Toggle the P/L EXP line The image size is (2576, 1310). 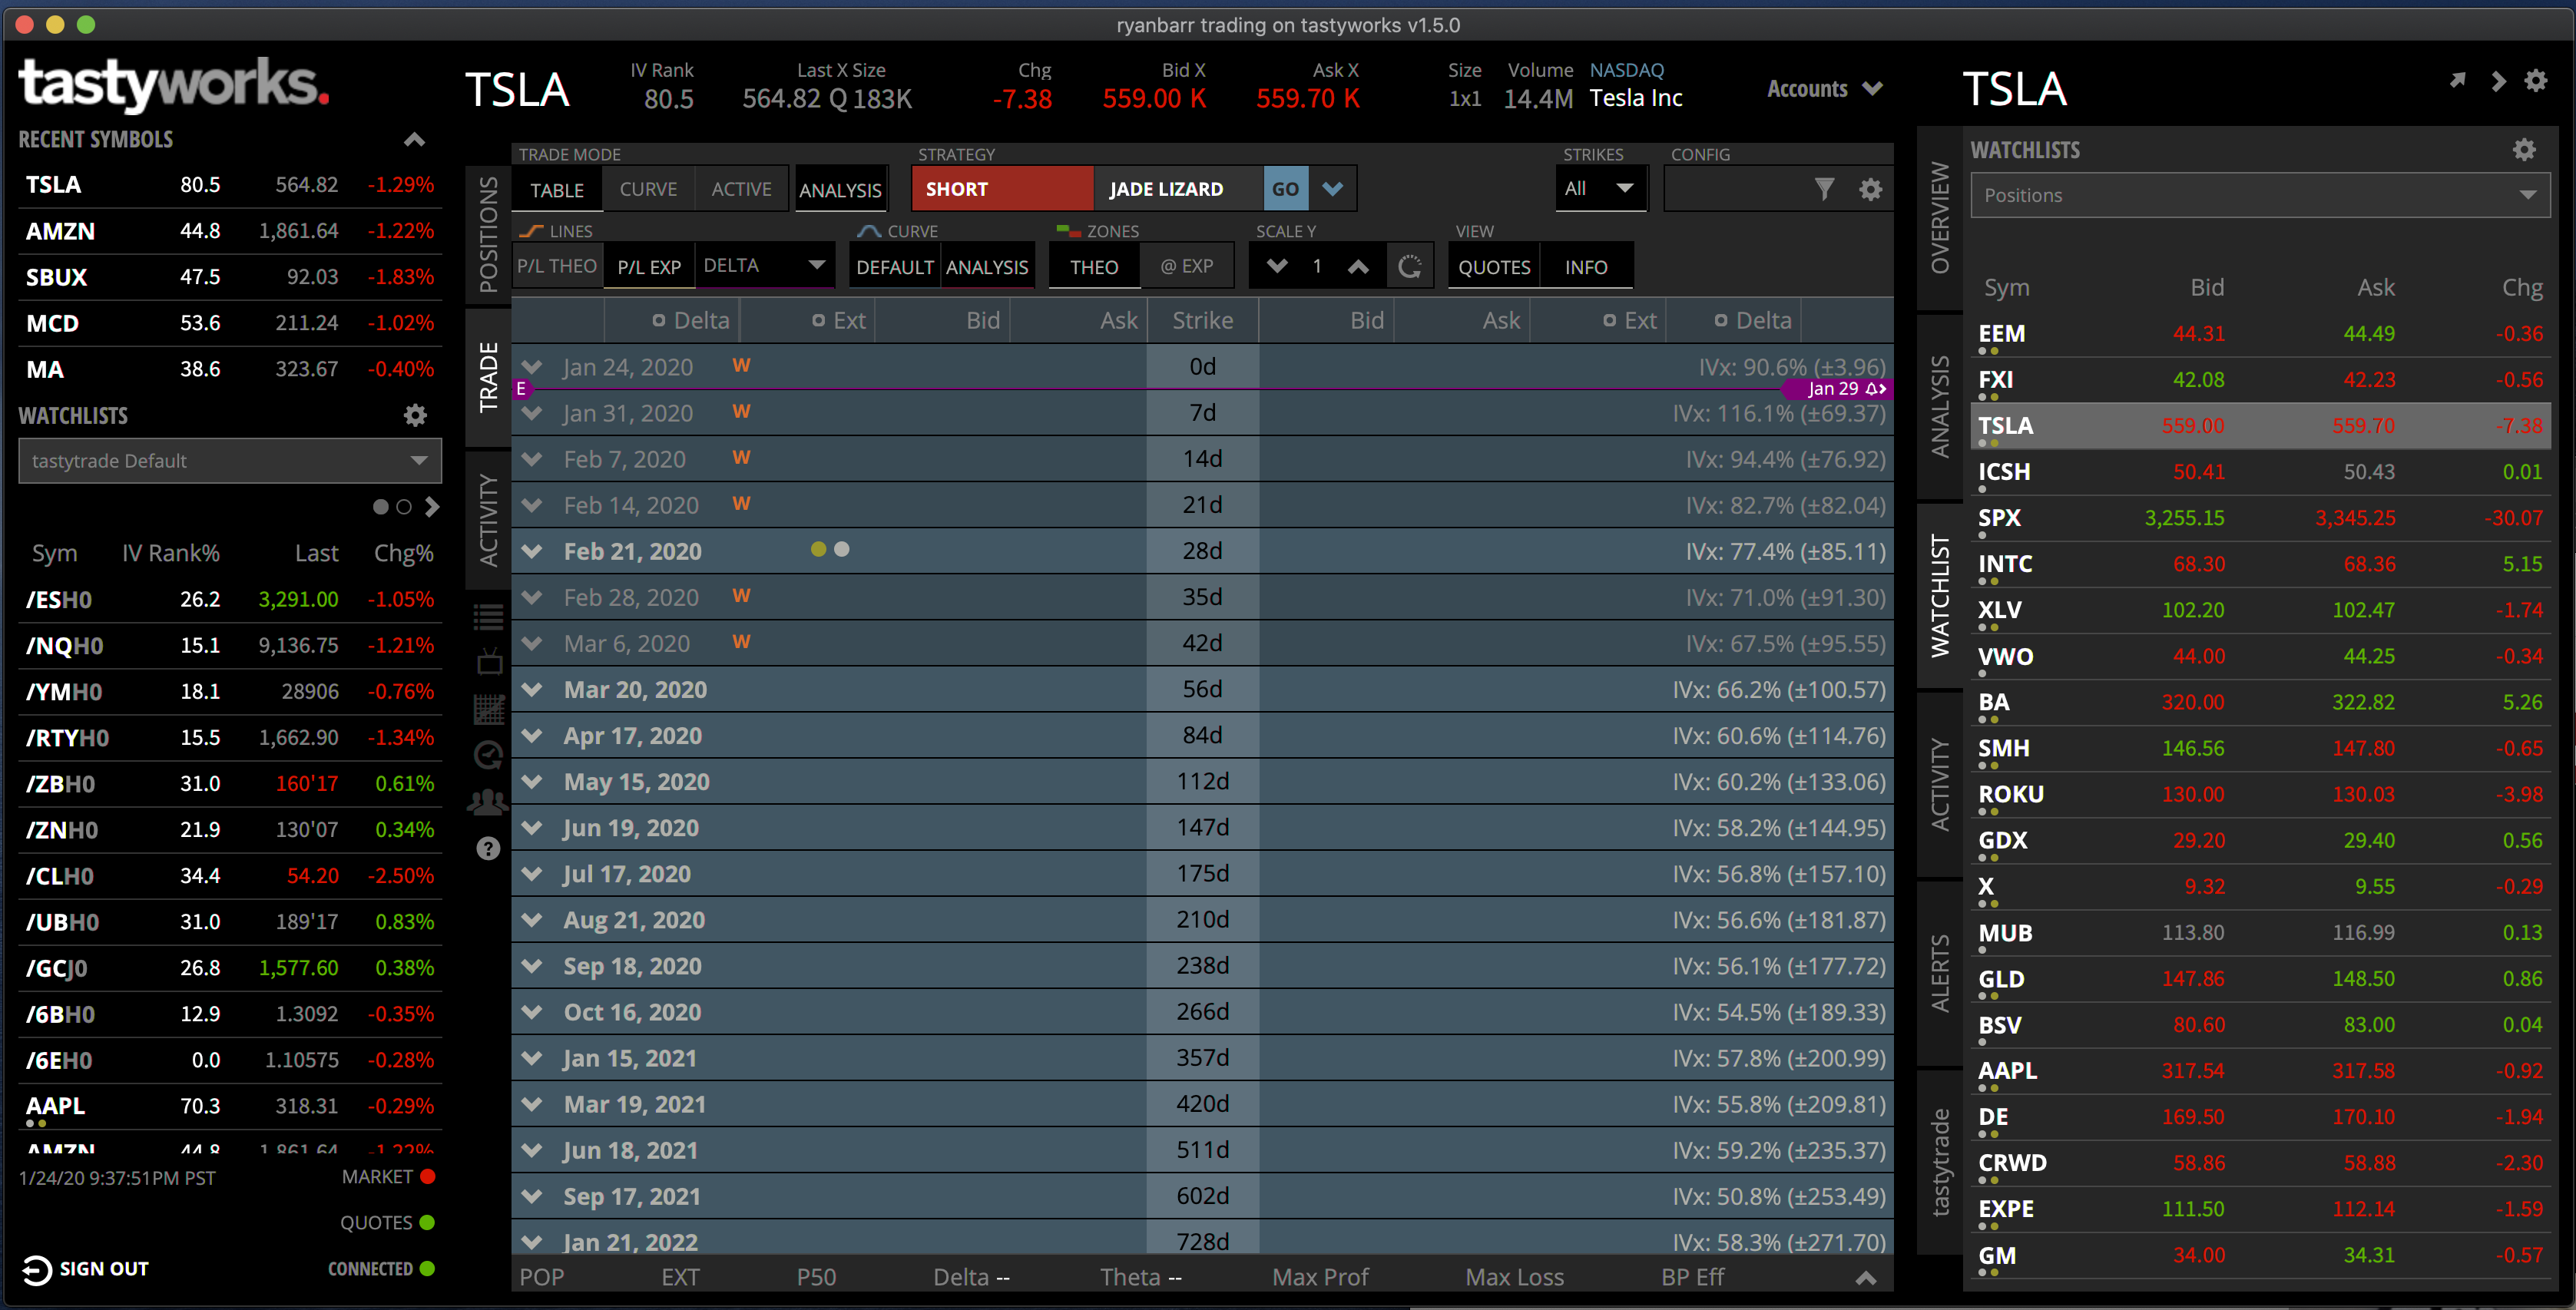click(x=648, y=267)
